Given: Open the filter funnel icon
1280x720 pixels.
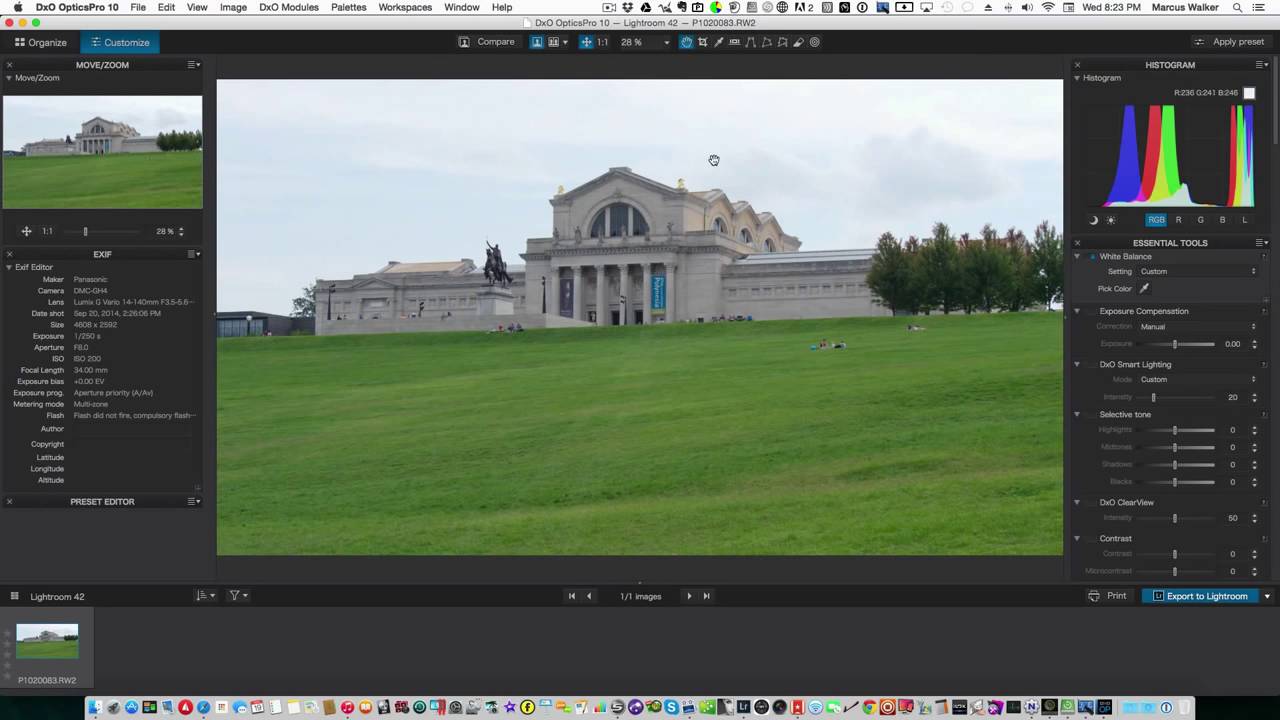Looking at the screenshot, I should [238, 596].
